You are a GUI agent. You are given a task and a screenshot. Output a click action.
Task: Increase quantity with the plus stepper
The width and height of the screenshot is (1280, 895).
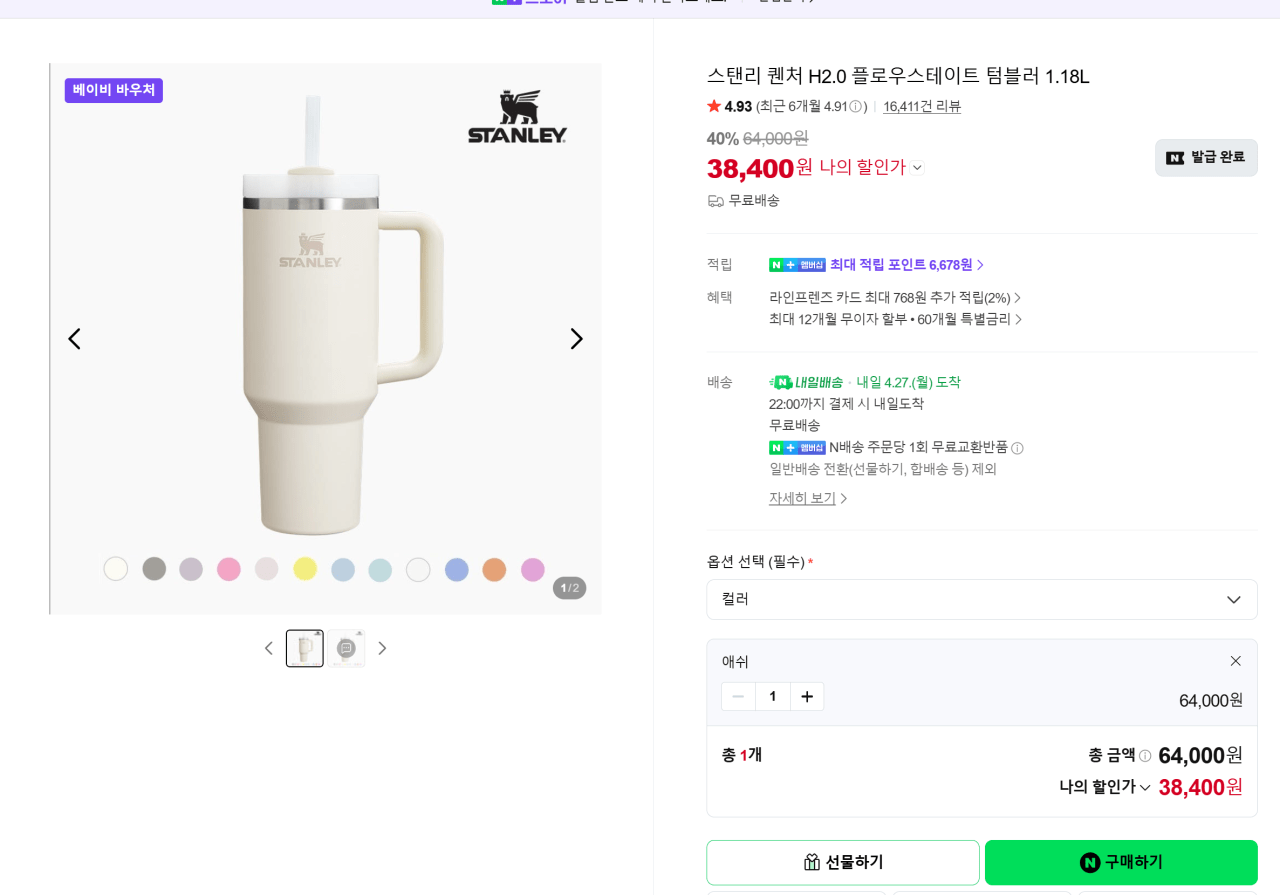point(807,696)
